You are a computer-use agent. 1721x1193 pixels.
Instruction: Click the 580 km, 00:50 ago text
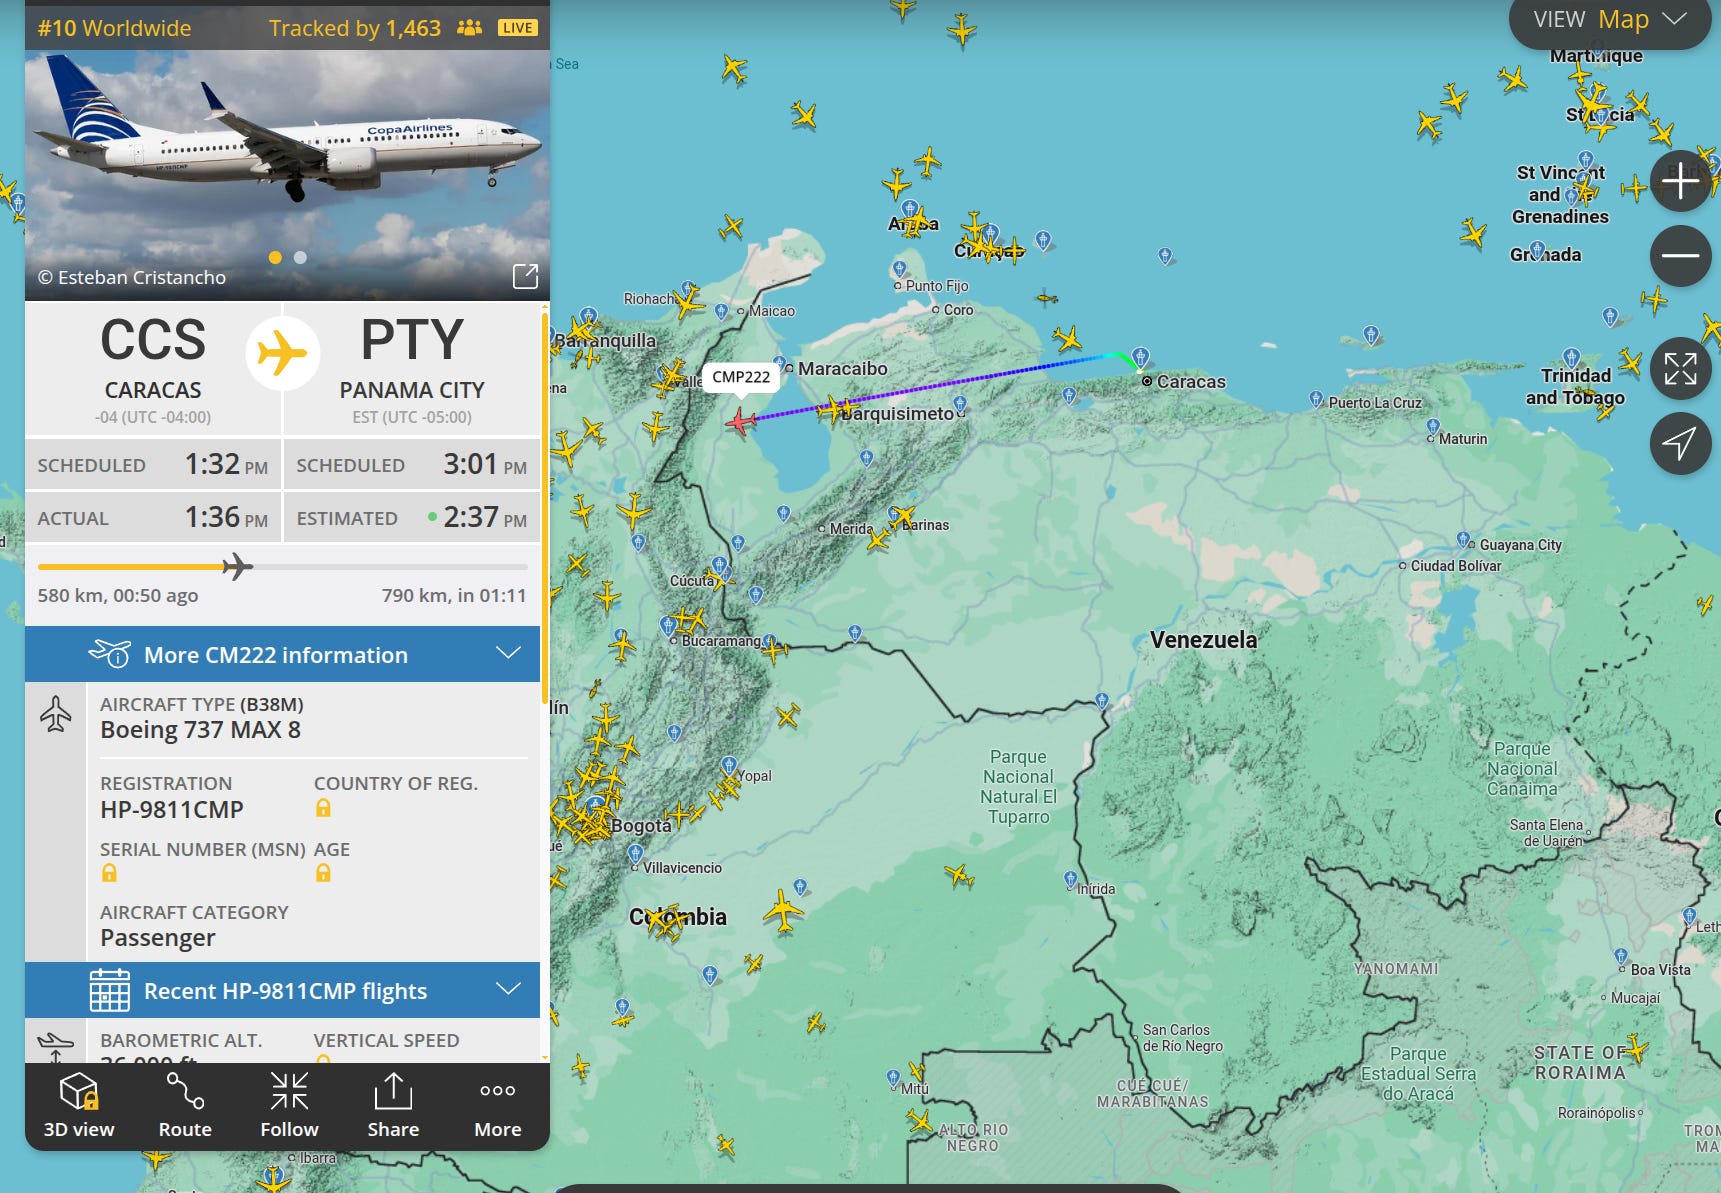[118, 595]
